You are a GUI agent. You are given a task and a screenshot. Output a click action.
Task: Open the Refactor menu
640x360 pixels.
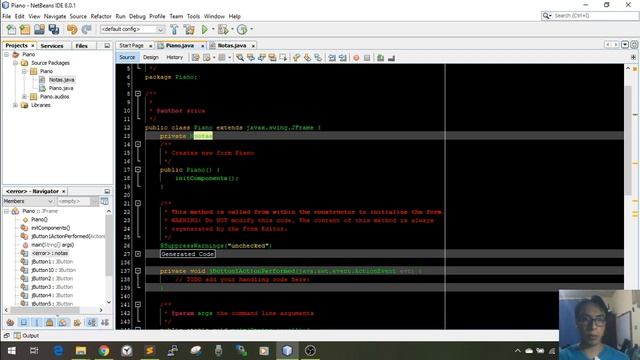point(101,16)
